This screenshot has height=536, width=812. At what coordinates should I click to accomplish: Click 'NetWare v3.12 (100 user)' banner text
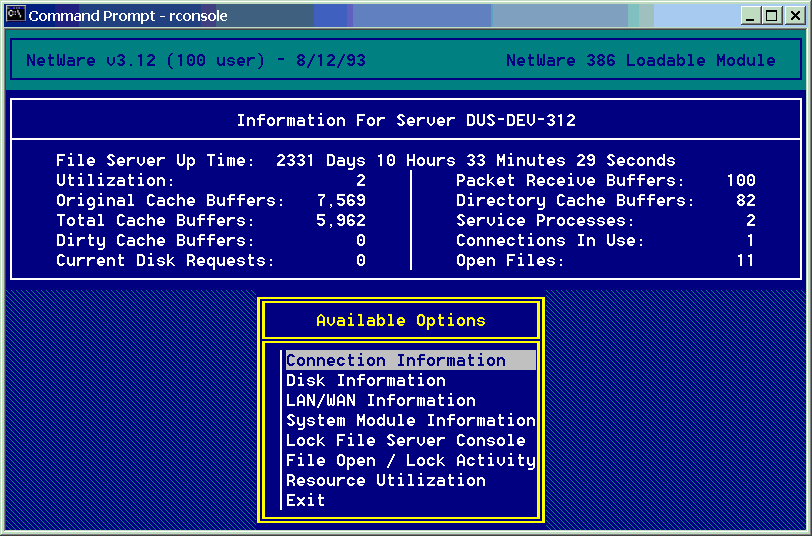[x=145, y=61]
